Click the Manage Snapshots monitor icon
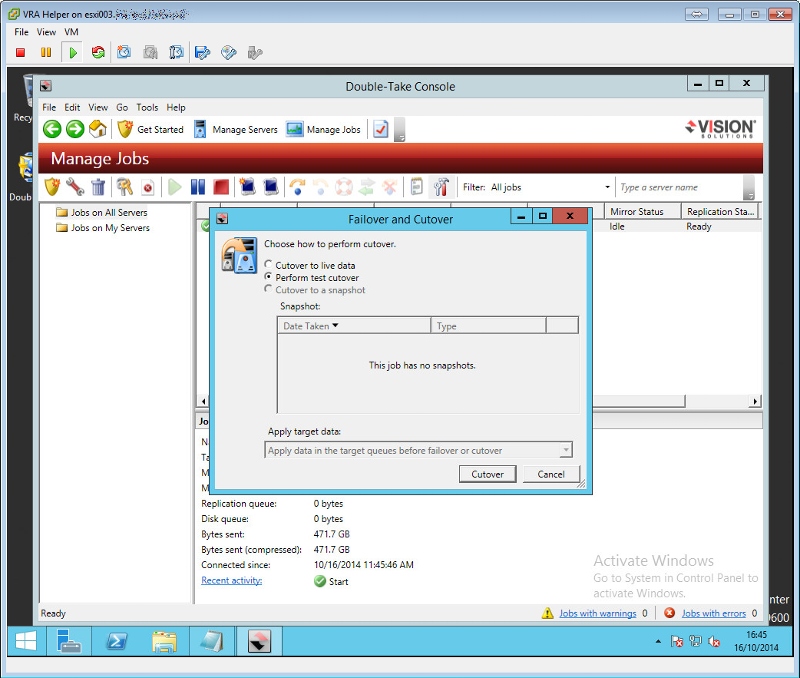This screenshot has height=678, width=800. tap(270, 187)
